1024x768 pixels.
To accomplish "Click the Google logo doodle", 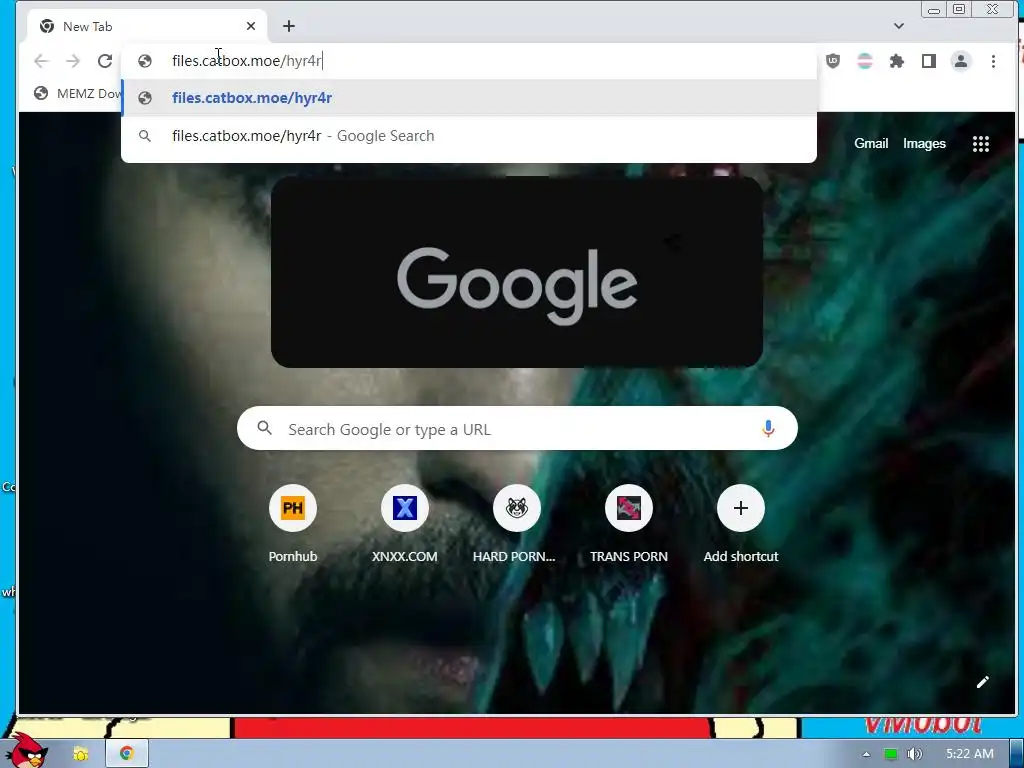I will [x=517, y=272].
